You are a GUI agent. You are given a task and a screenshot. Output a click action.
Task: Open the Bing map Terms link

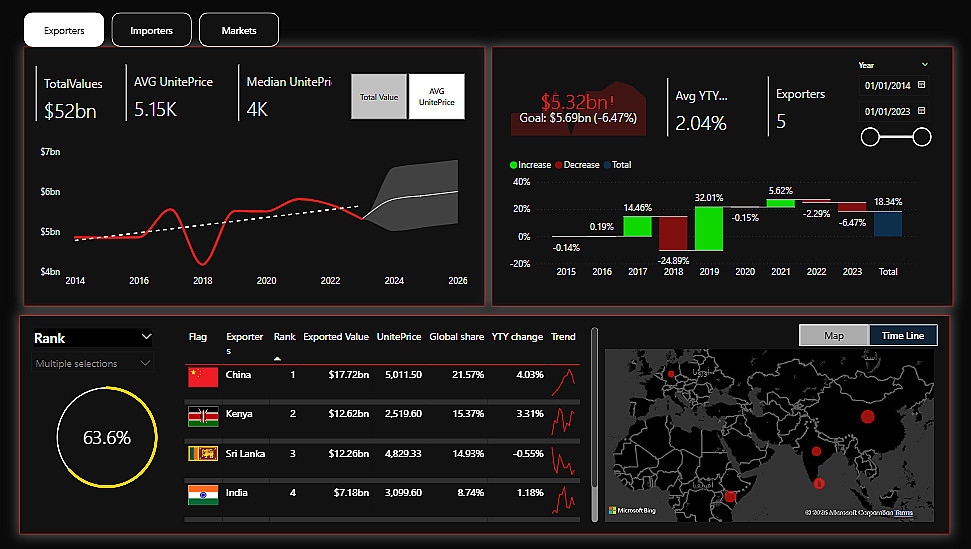(904, 512)
